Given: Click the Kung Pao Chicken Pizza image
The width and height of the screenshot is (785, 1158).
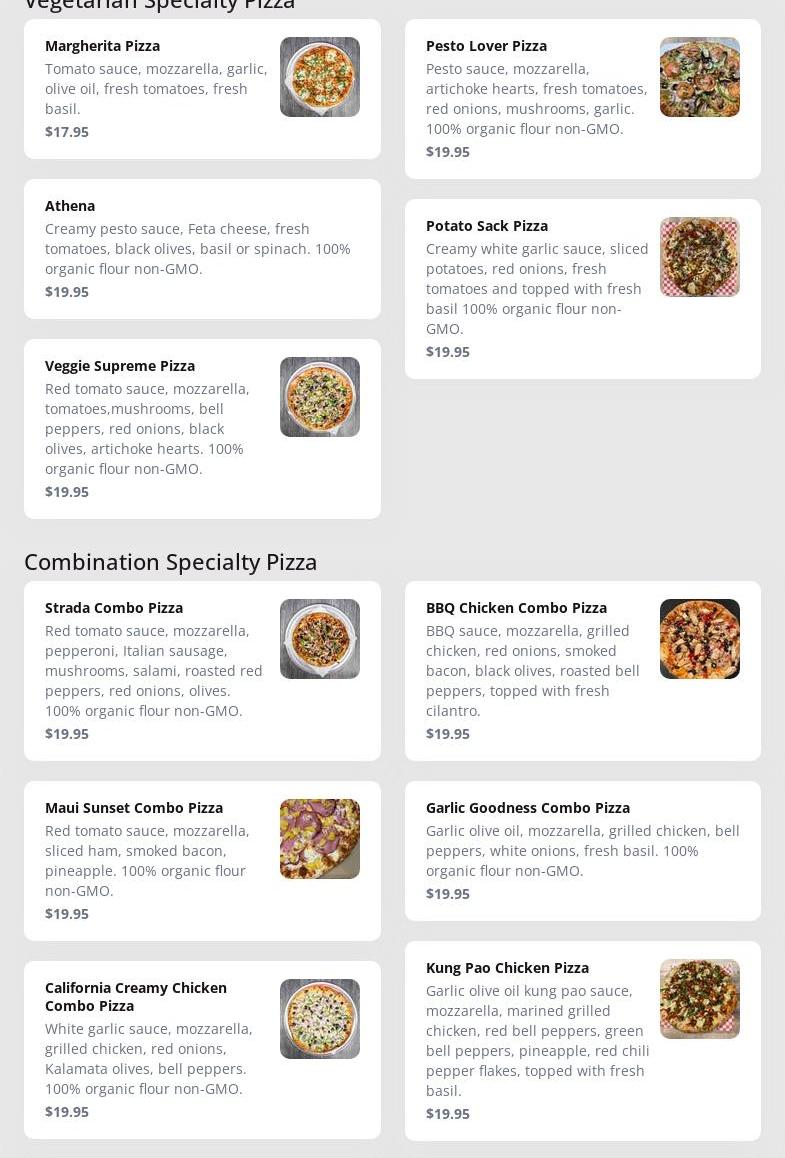Looking at the screenshot, I should click(x=699, y=999).
